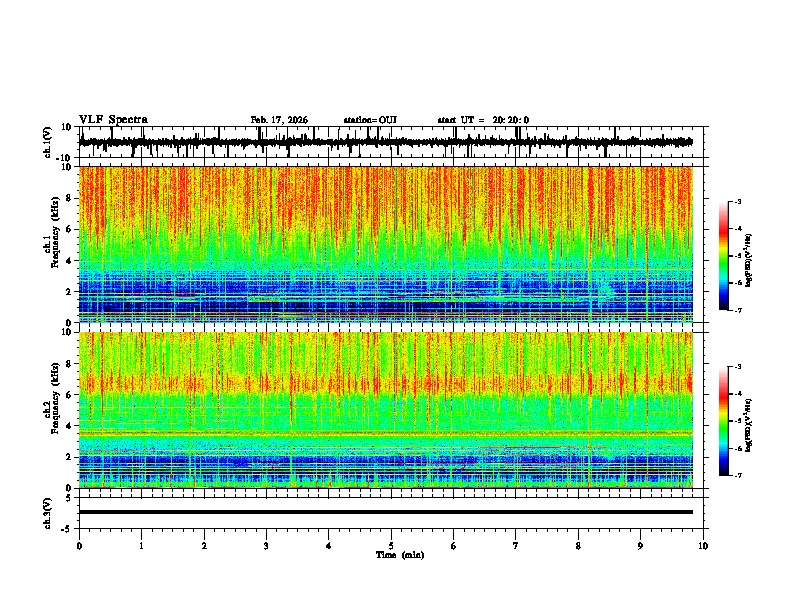Click time axis tick label "2"
Screen dimensions: 792x612
click(x=204, y=546)
